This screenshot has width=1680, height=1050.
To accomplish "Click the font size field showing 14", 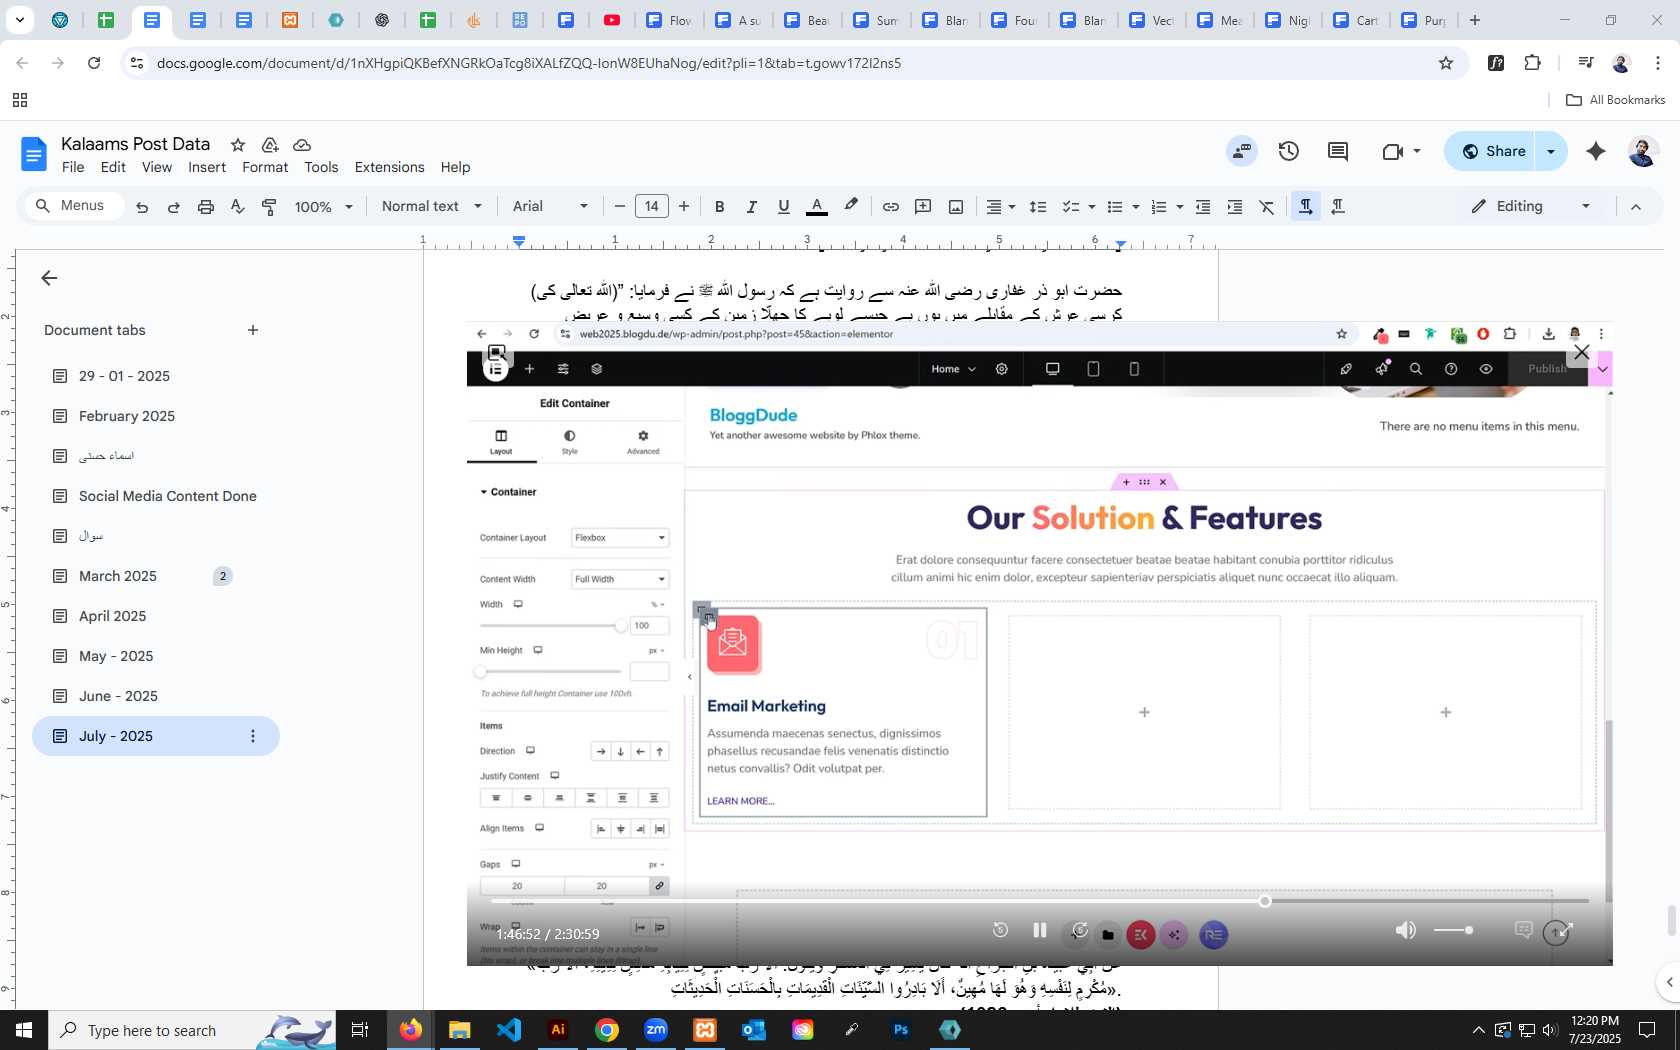I will tap(652, 207).
